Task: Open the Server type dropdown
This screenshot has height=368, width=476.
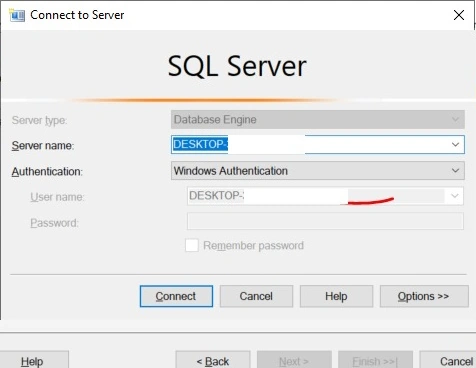Action: coord(318,120)
